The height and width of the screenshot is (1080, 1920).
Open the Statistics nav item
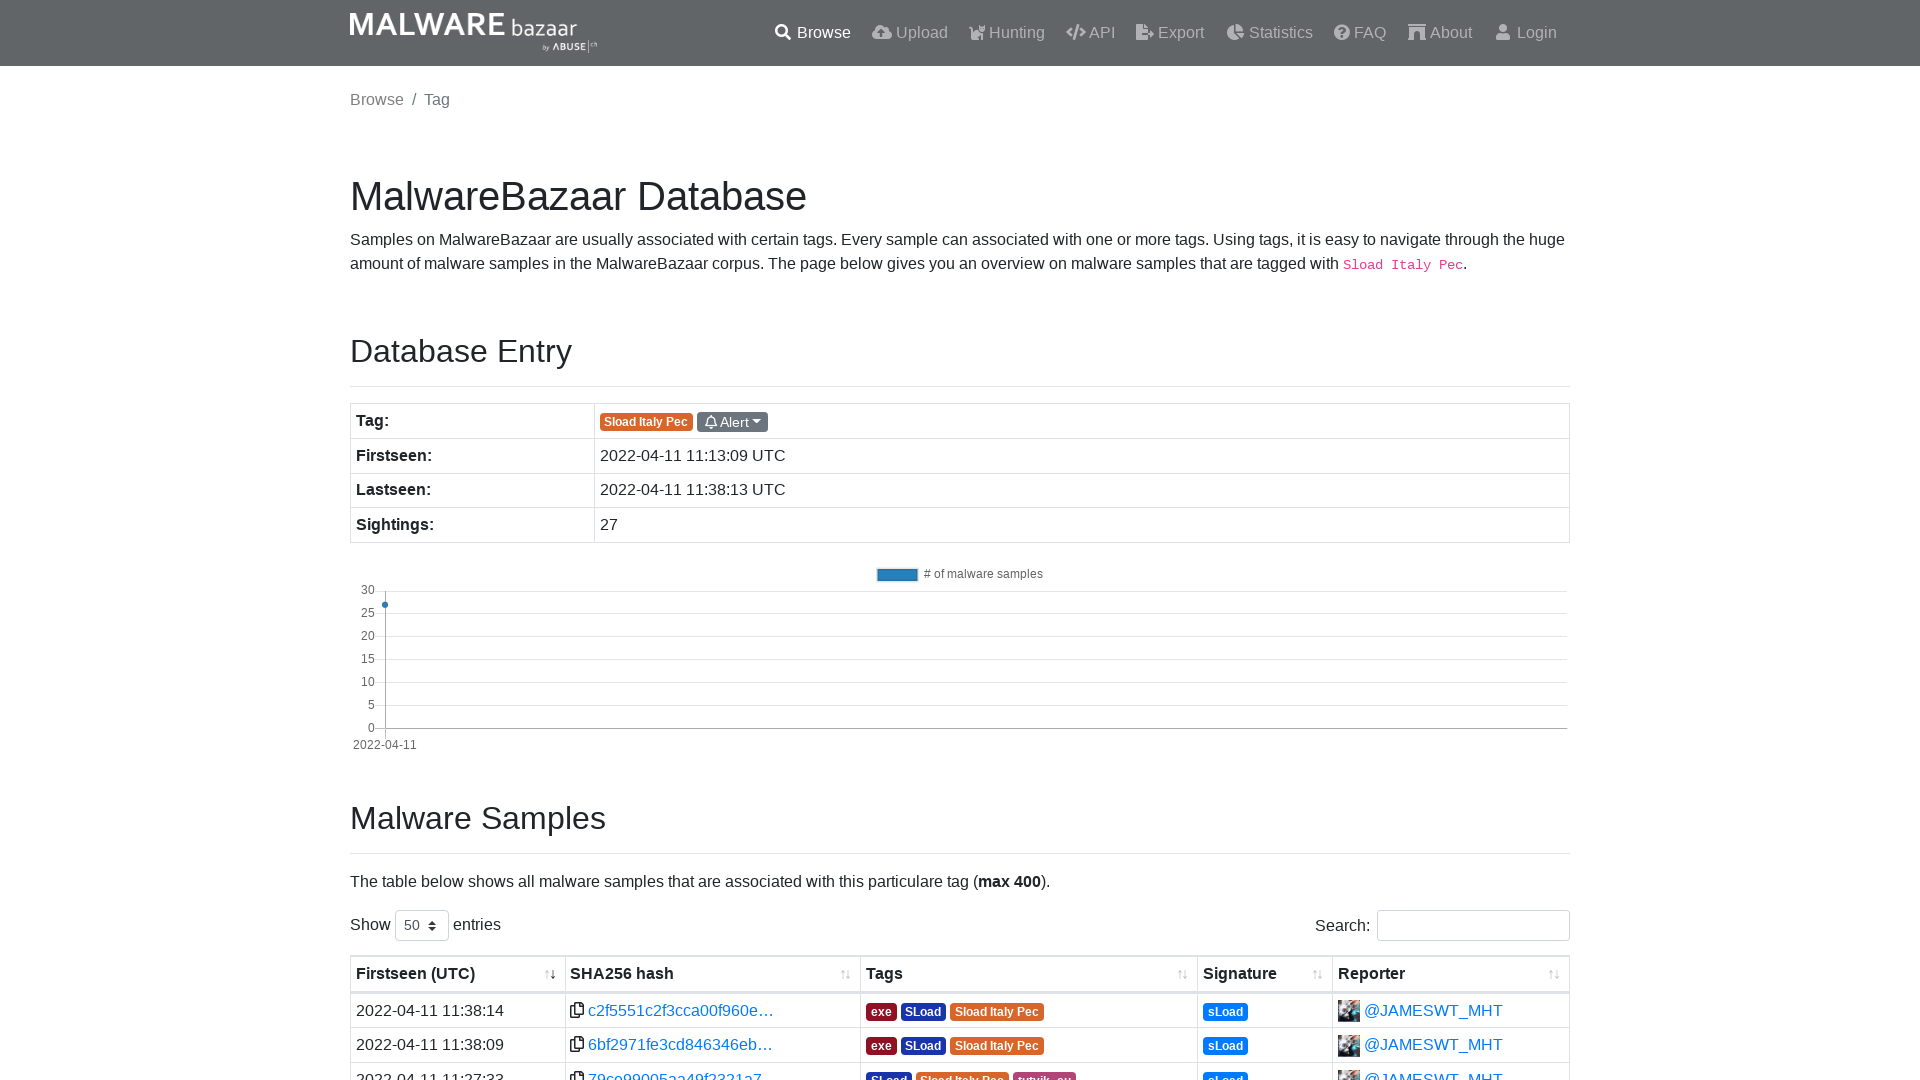1269,33
